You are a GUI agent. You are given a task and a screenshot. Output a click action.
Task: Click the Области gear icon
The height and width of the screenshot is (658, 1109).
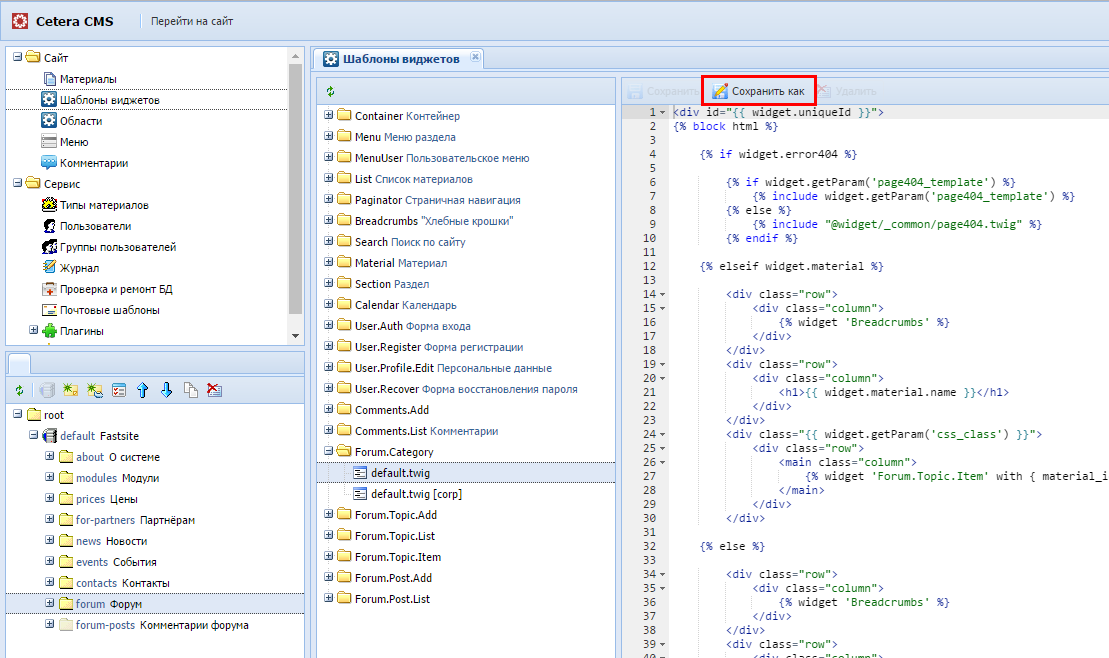49,120
